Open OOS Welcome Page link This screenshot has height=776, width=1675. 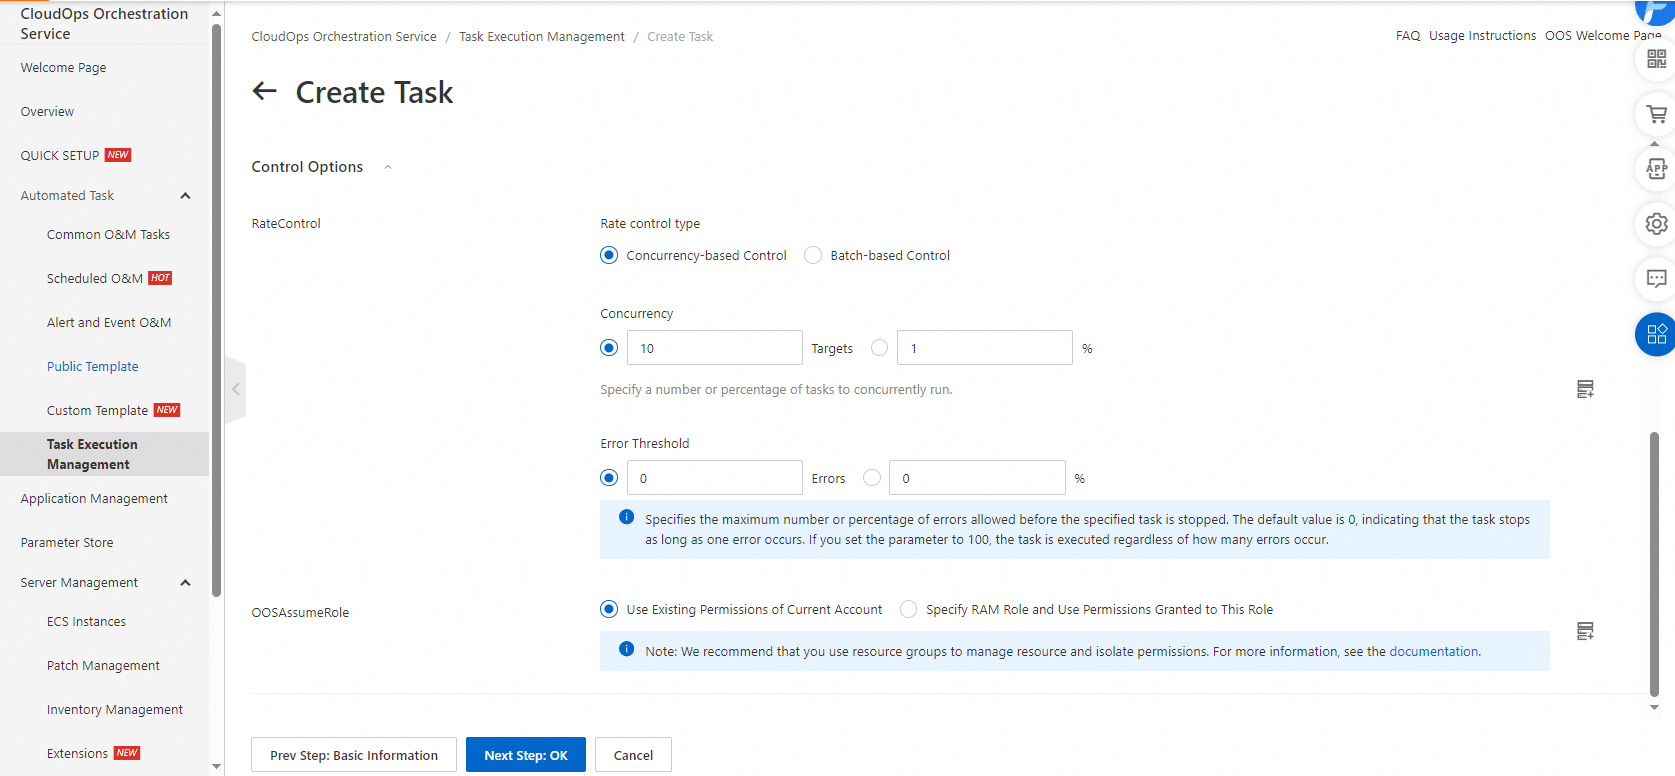tap(1603, 36)
